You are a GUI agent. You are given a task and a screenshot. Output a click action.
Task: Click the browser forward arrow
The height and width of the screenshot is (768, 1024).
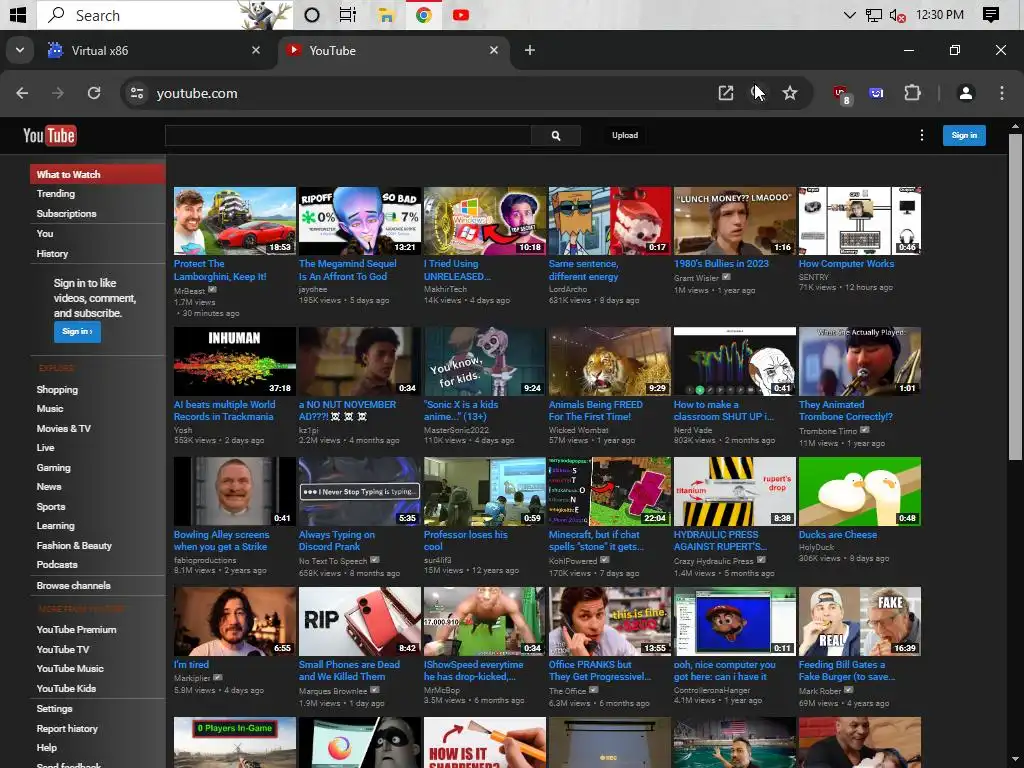(58, 93)
